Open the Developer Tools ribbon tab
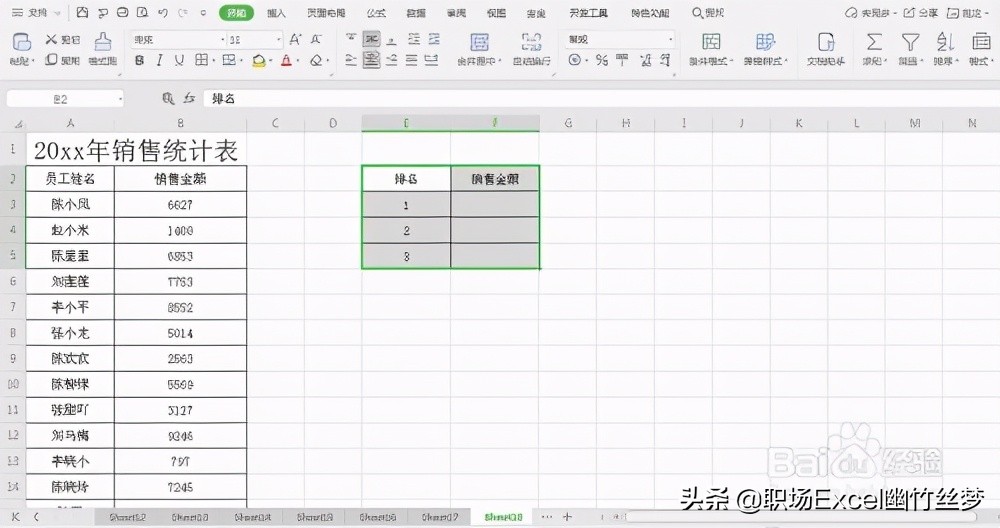 coord(588,13)
